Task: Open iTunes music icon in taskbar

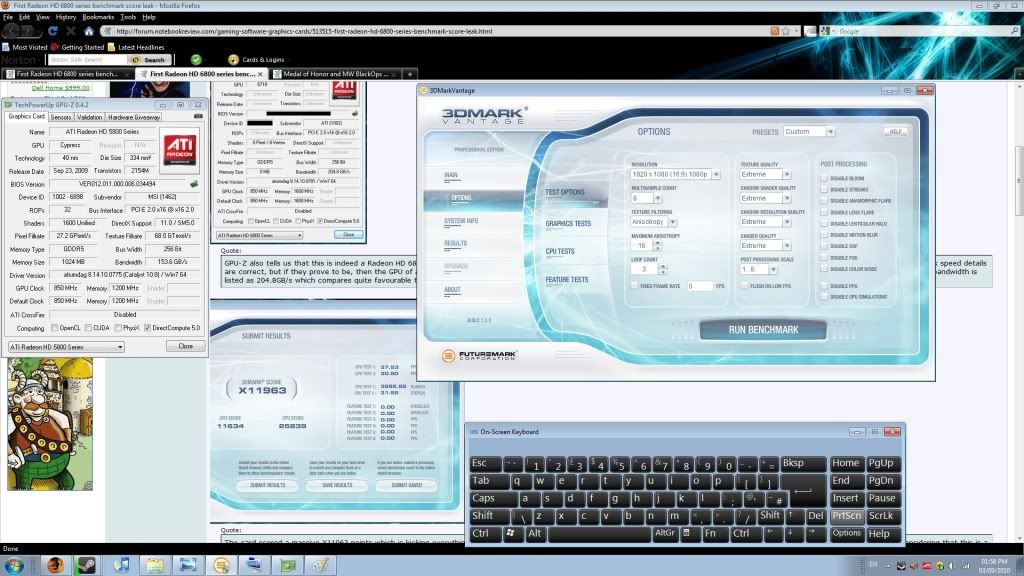Action: tap(121, 565)
